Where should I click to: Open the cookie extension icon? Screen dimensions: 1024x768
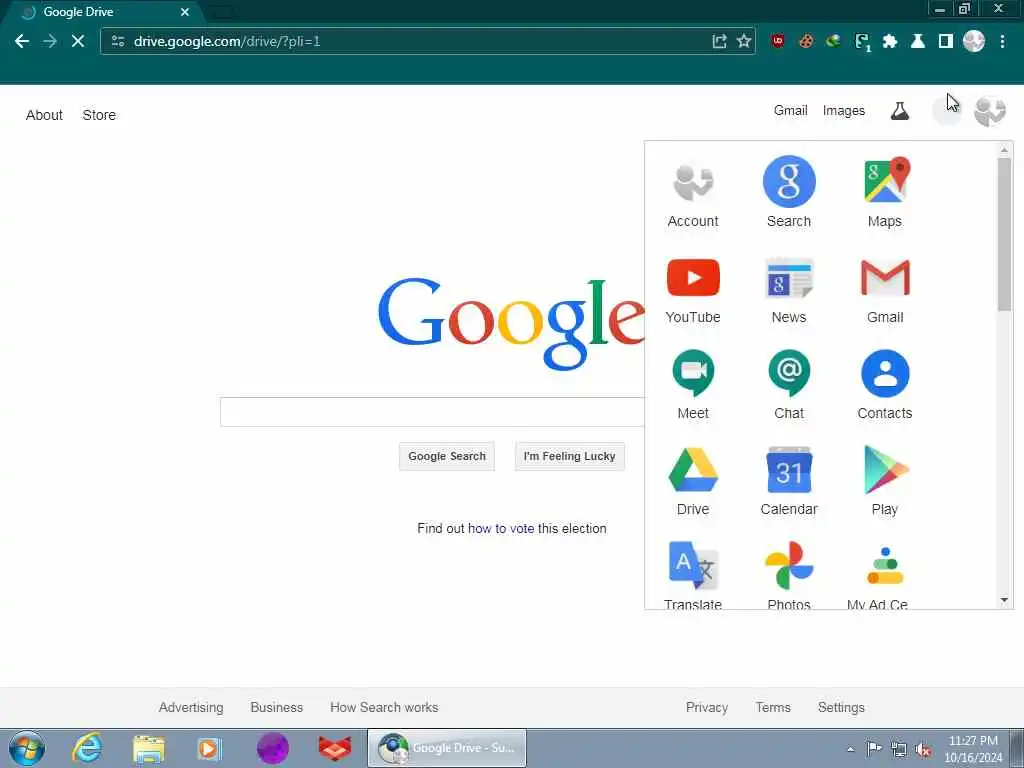click(x=806, y=41)
